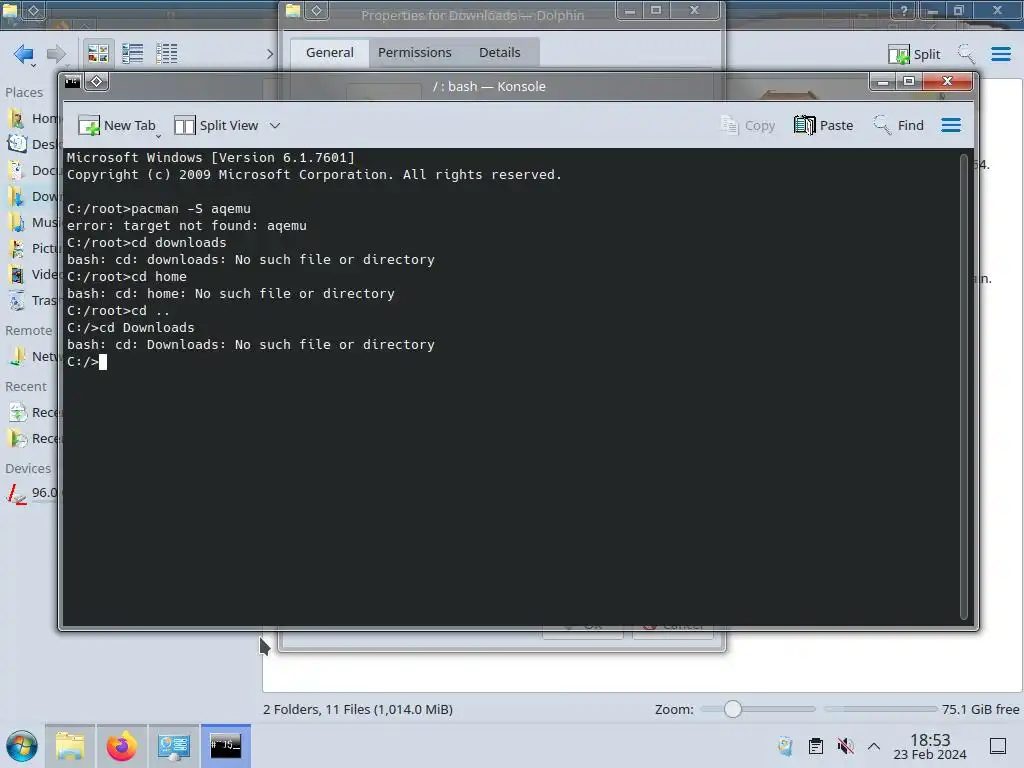Open Trash in Dolphin Places
Screen dimensions: 1024x768
click(x=33, y=301)
